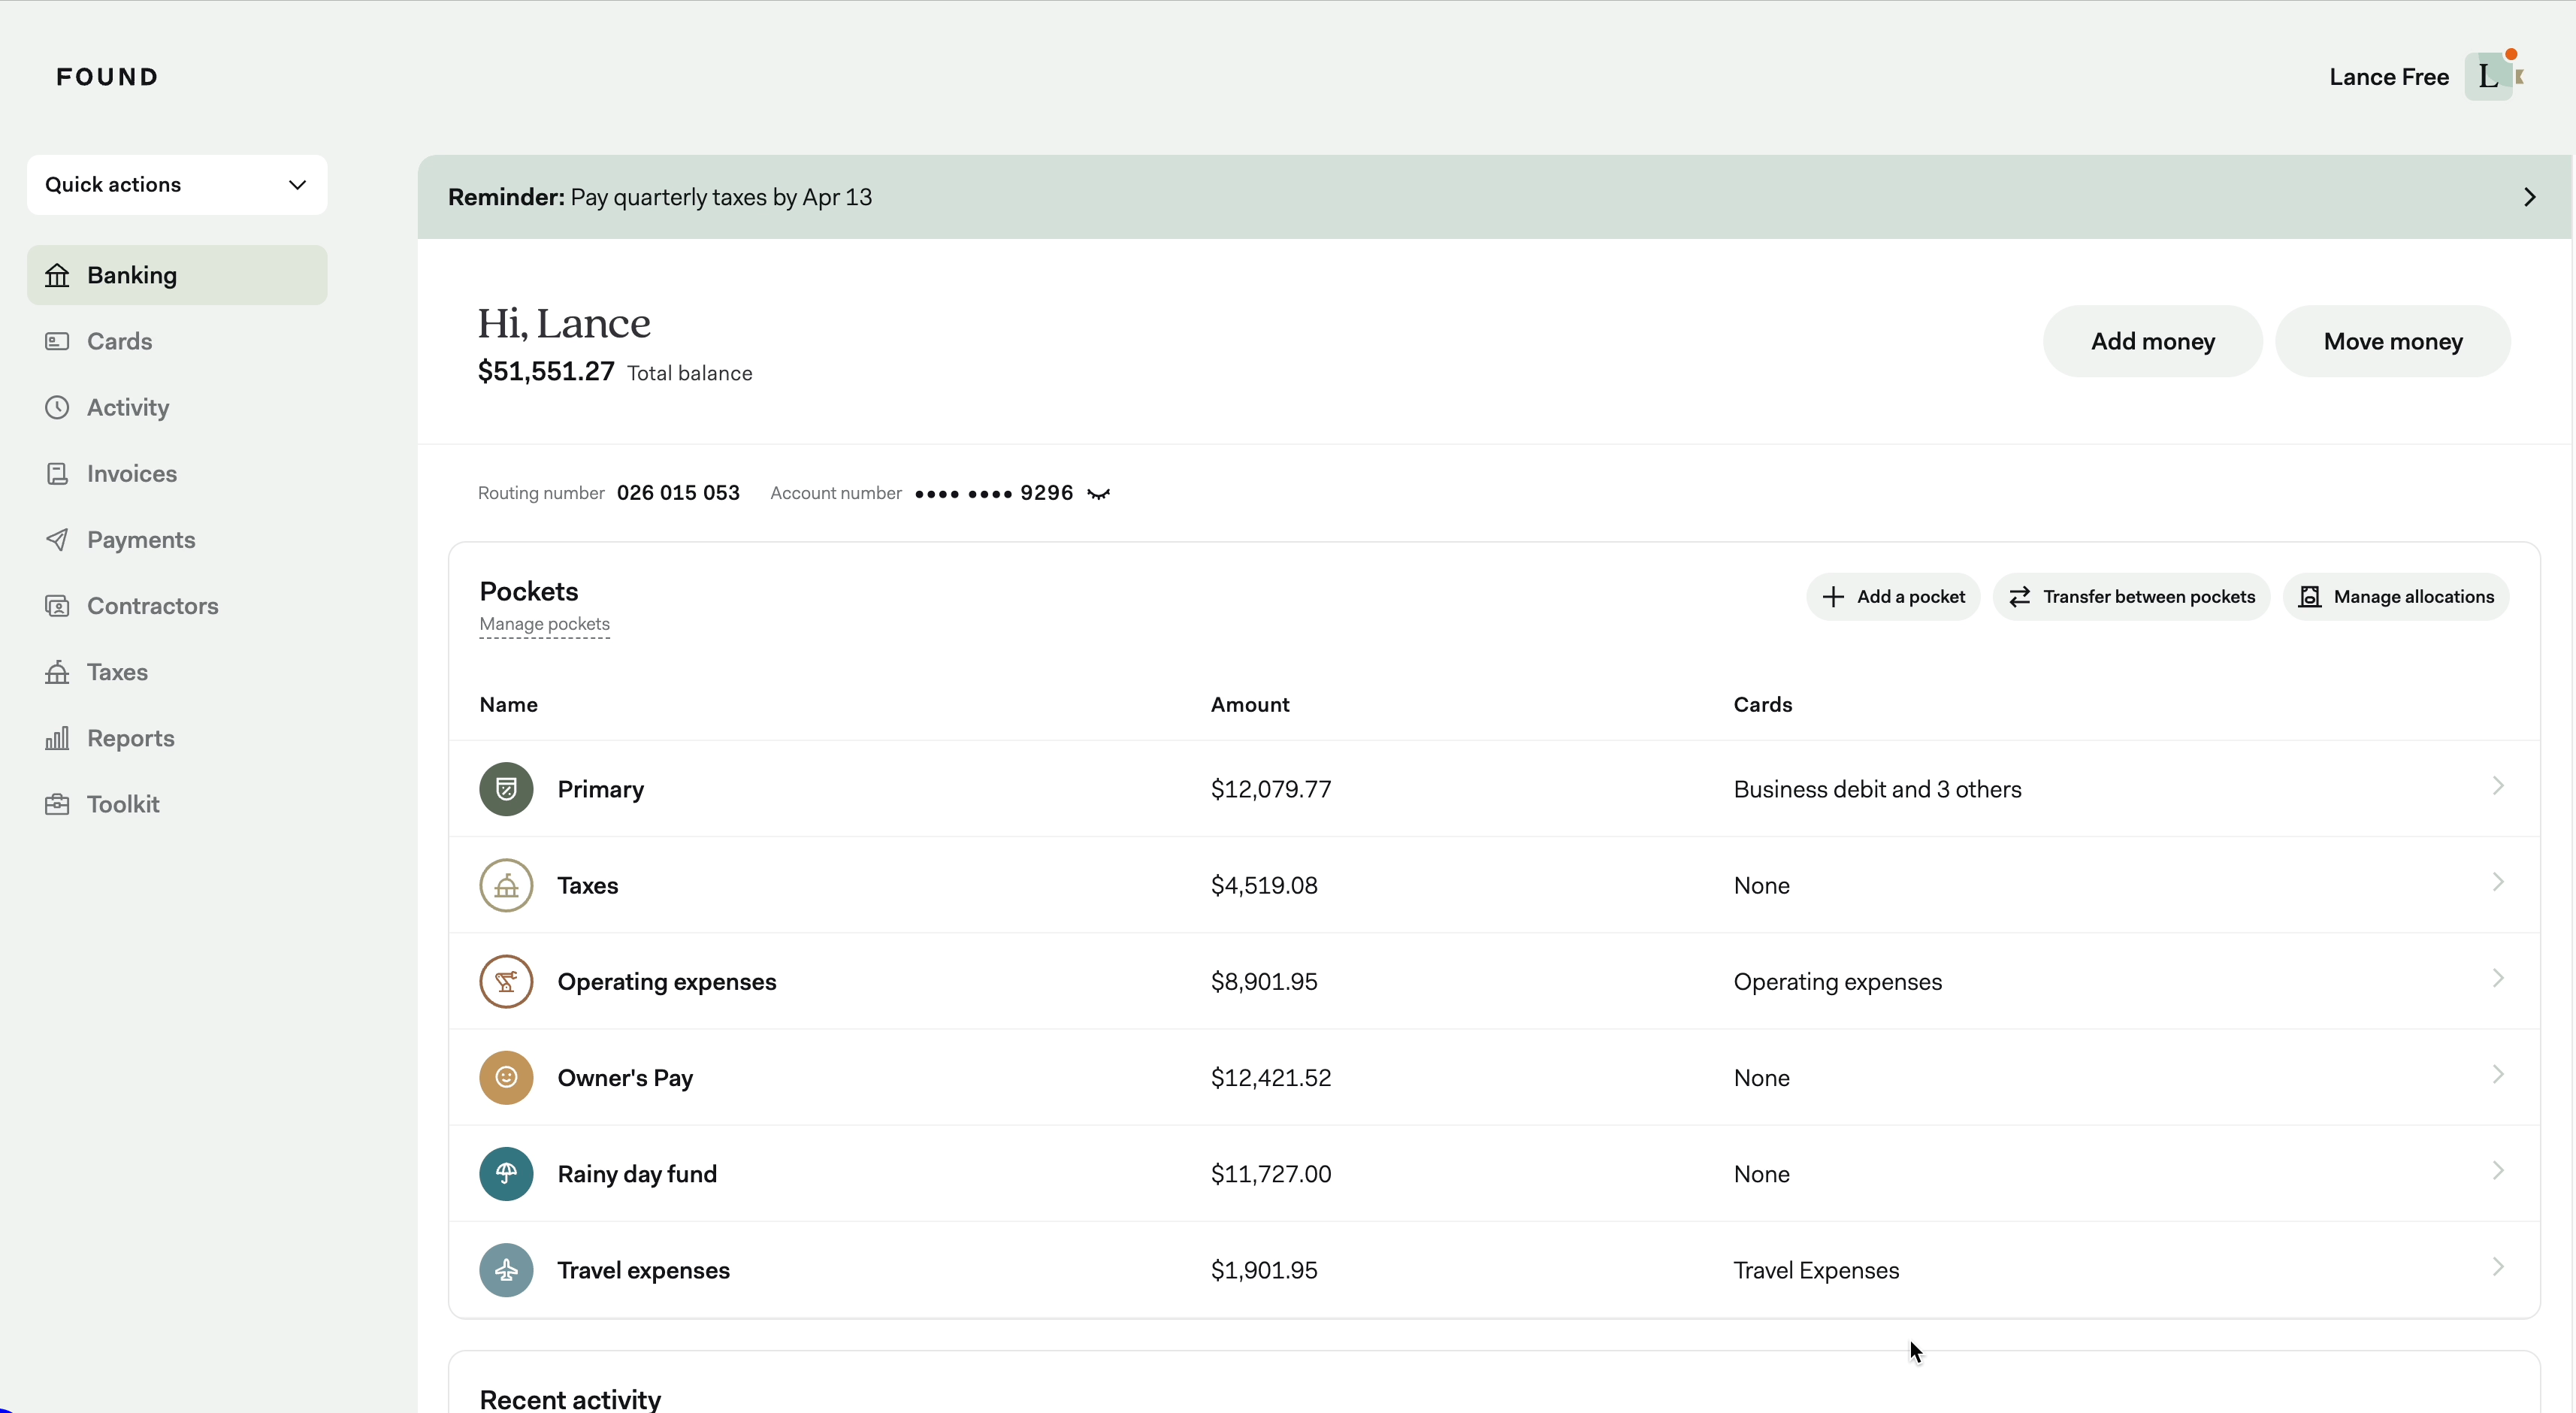The height and width of the screenshot is (1413, 2576).
Task: Click the Travel expenses airplane icon
Action: click(506, 1270)
